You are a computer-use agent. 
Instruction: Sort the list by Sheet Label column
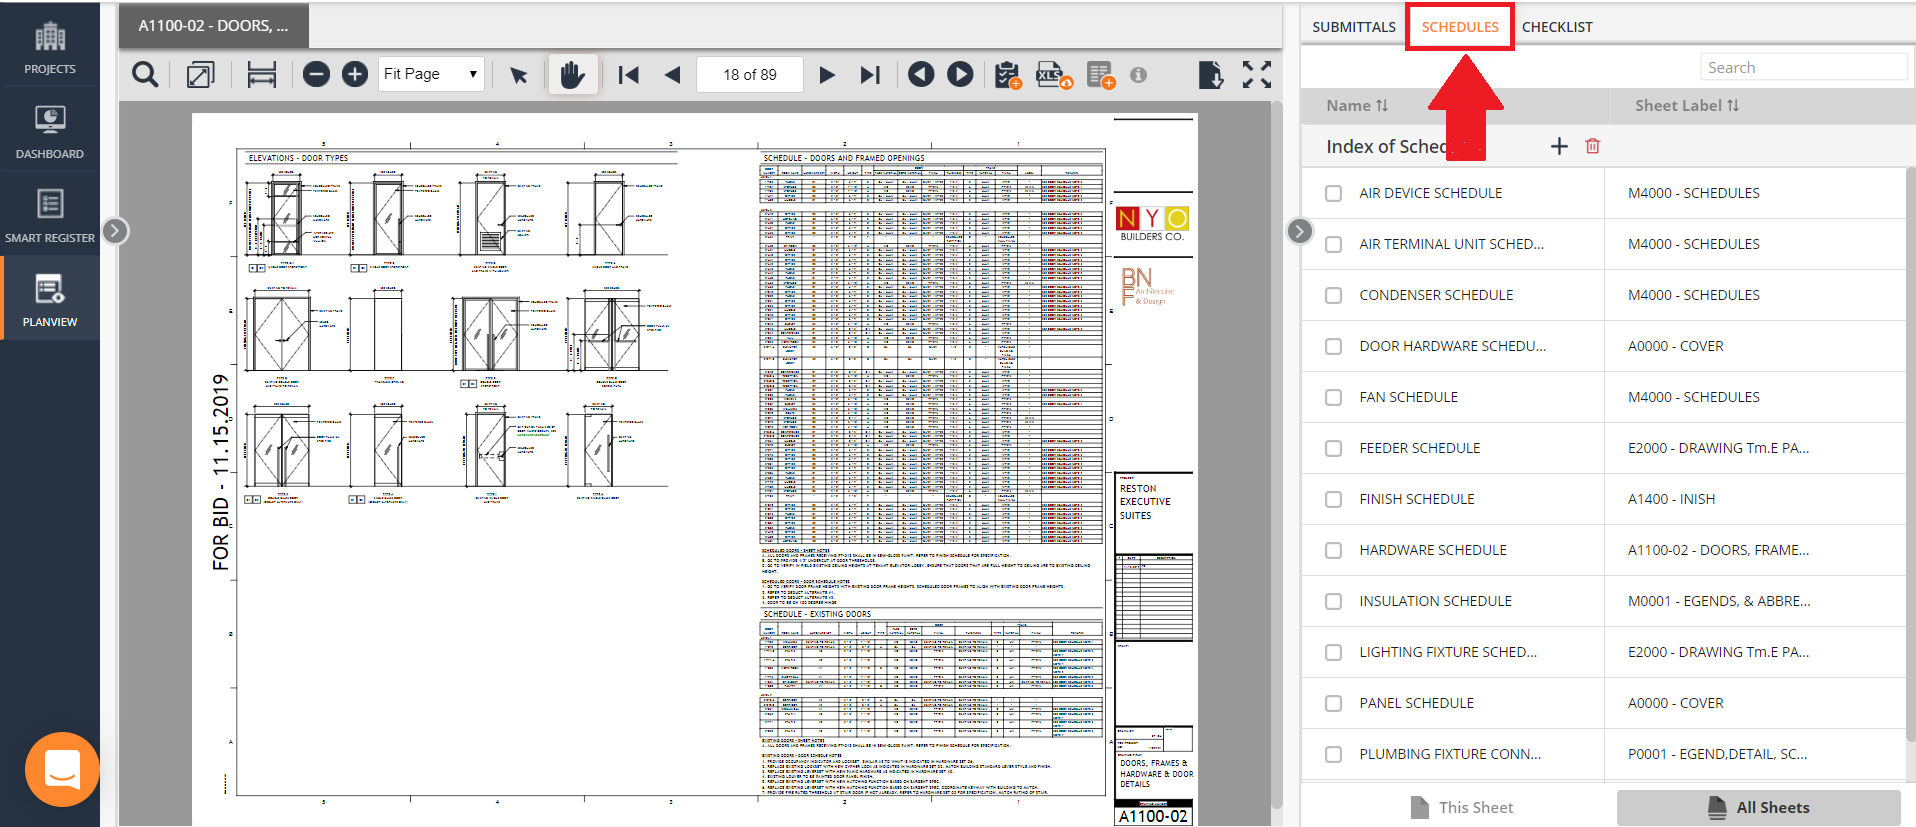1687,106
